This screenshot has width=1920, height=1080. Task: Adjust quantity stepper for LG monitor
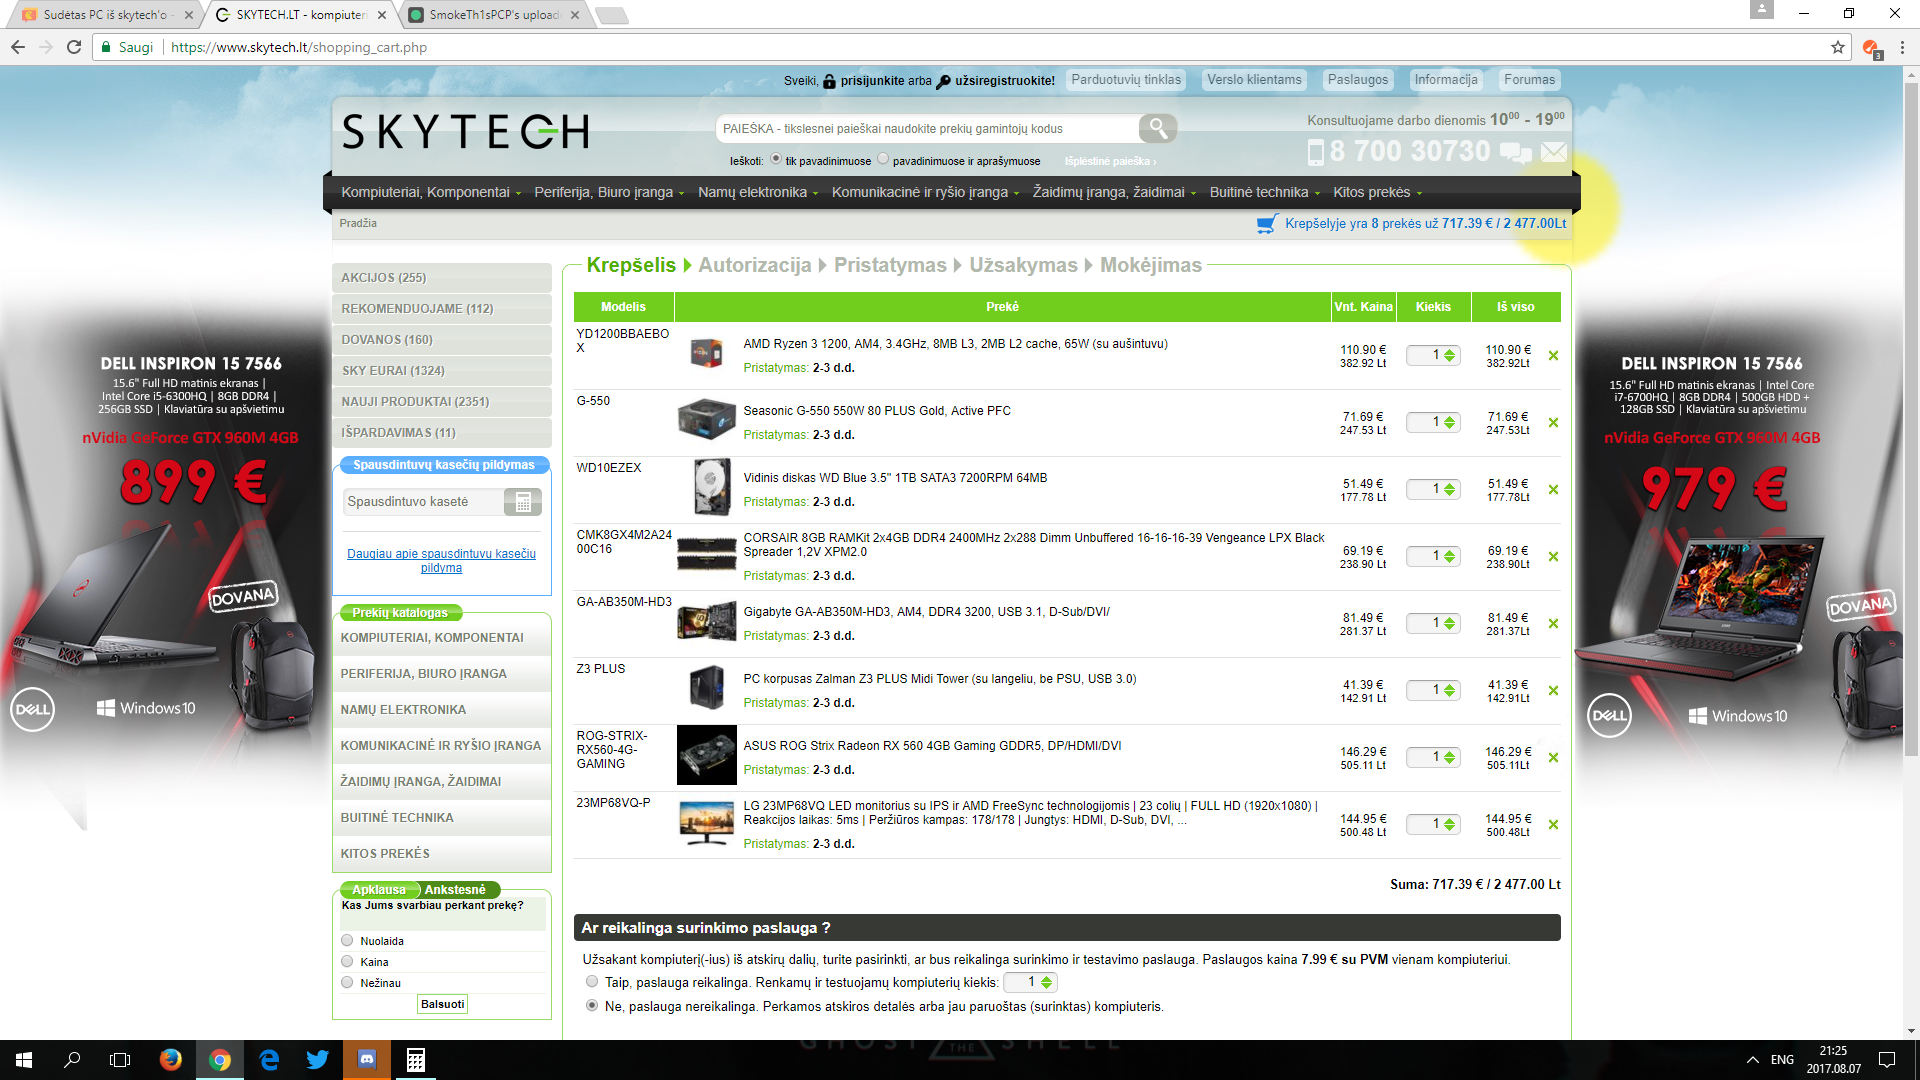click(1449, 824)
